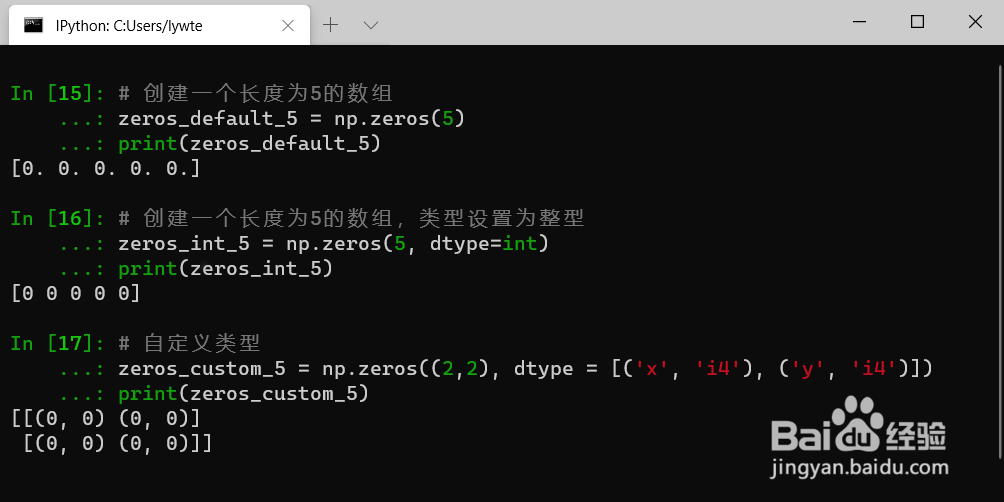Select the IPython tab
Image resolution: width=1004 pixels, height=502 pixels.
[x=159, y=25]
